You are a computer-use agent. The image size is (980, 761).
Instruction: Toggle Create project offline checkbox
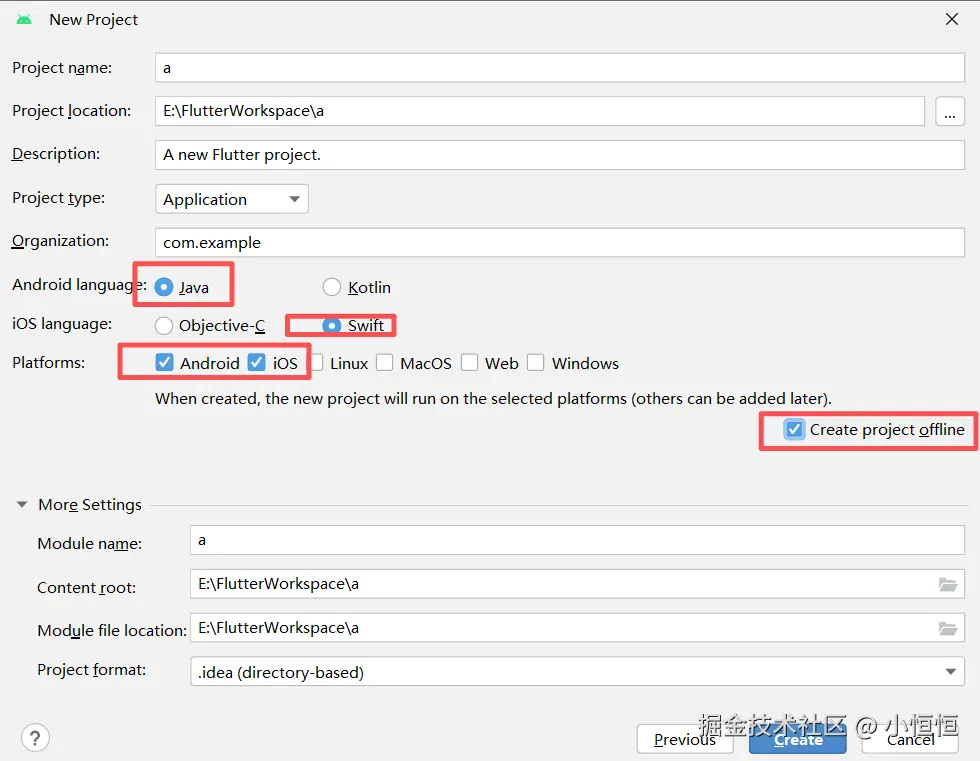click(x=794, y=429)
